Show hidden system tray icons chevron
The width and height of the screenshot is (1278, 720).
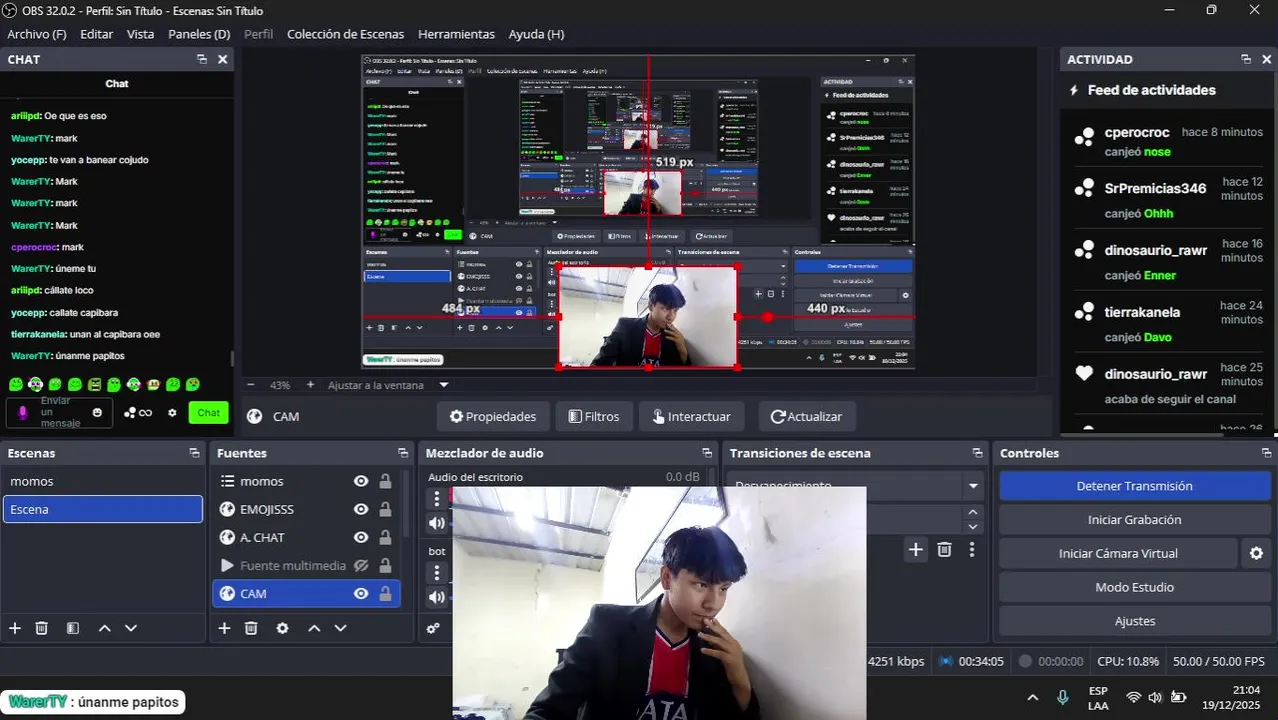(x=1033, y=697)
